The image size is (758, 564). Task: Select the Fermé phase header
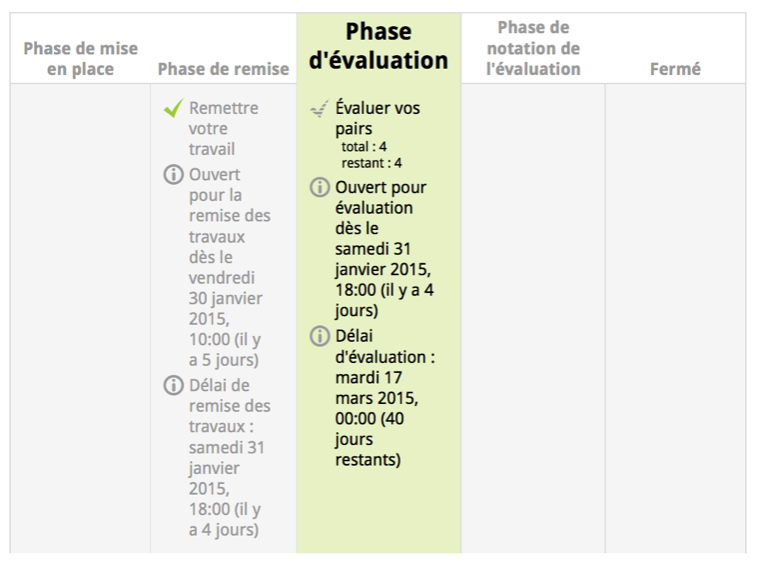(675, 69)
